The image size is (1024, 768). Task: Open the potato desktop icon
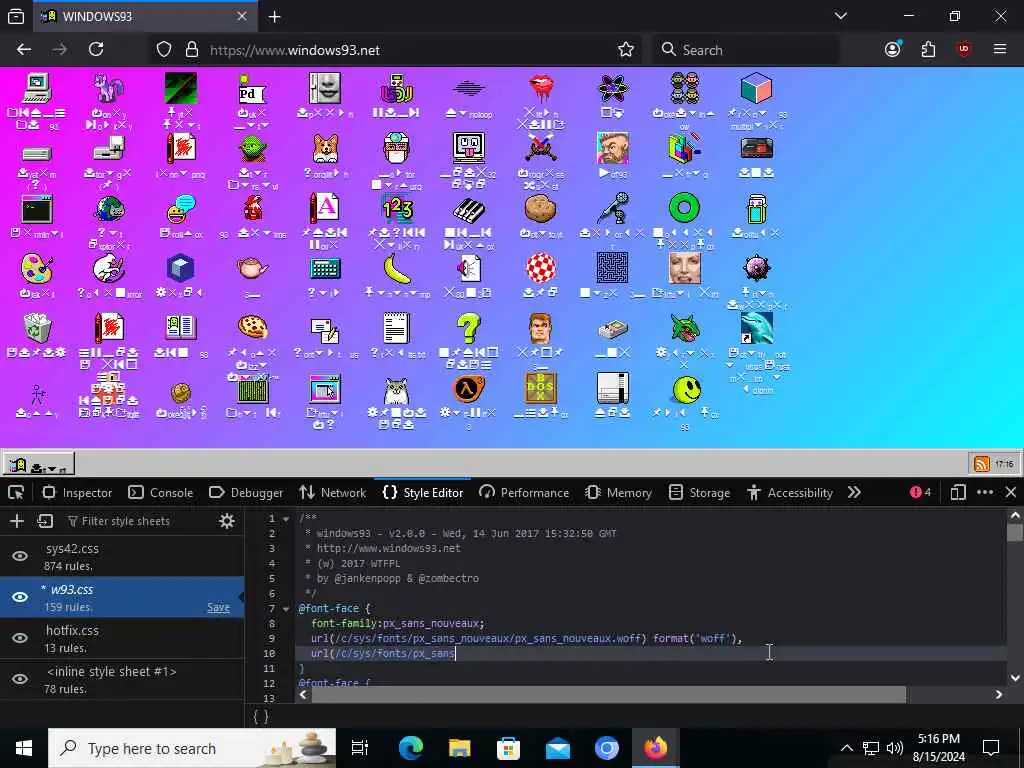coord(541,209)
